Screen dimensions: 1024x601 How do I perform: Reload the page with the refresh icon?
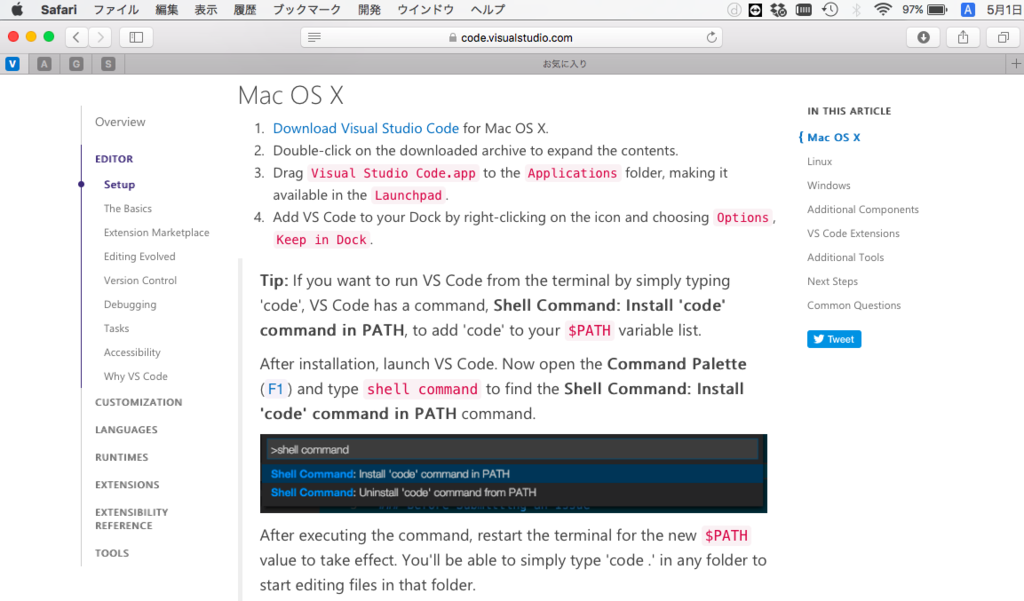[x=712, y=37]
